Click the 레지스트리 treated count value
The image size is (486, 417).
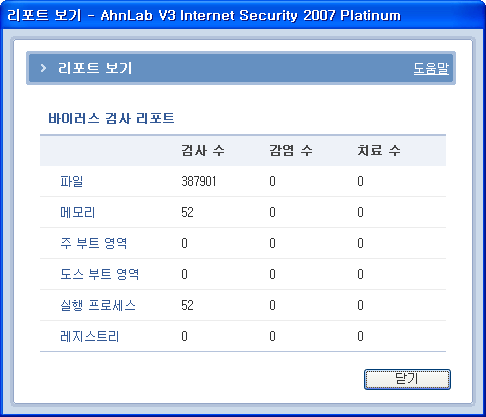[360, 336]
